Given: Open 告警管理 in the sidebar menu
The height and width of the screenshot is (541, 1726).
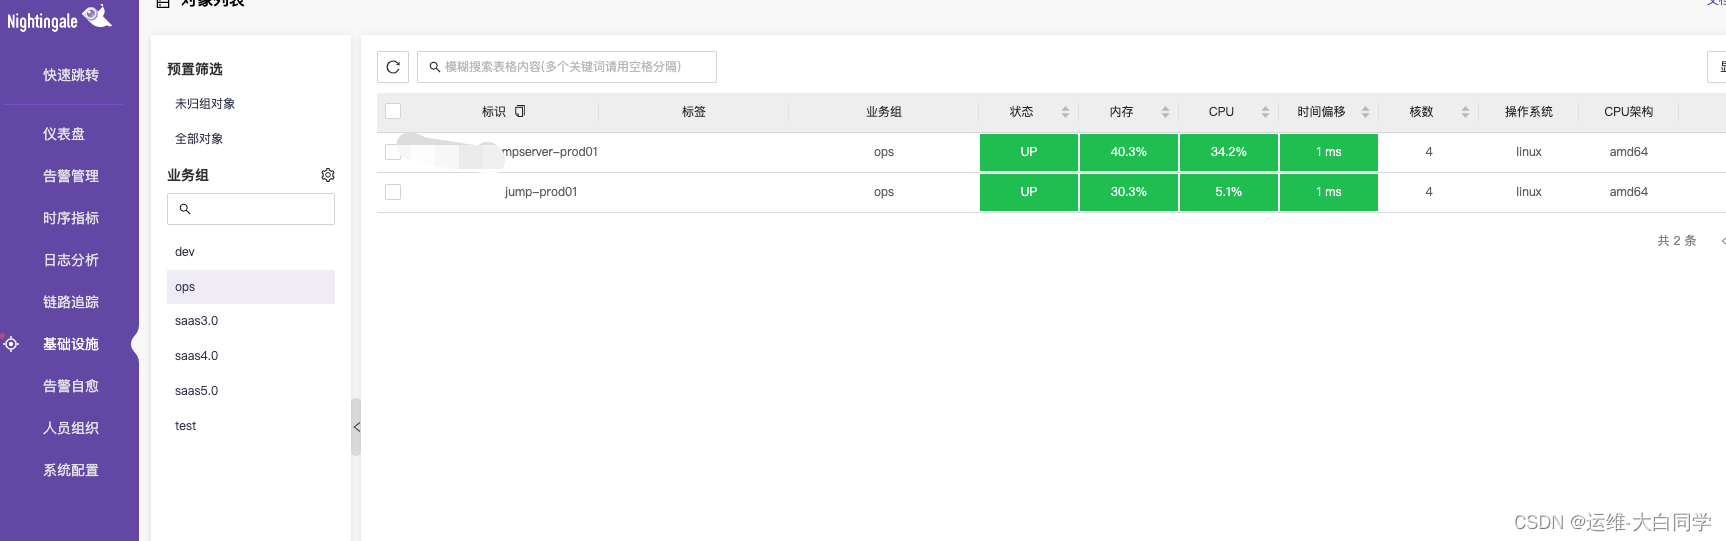Looking at the screenshot, I should tap(71, 176).
